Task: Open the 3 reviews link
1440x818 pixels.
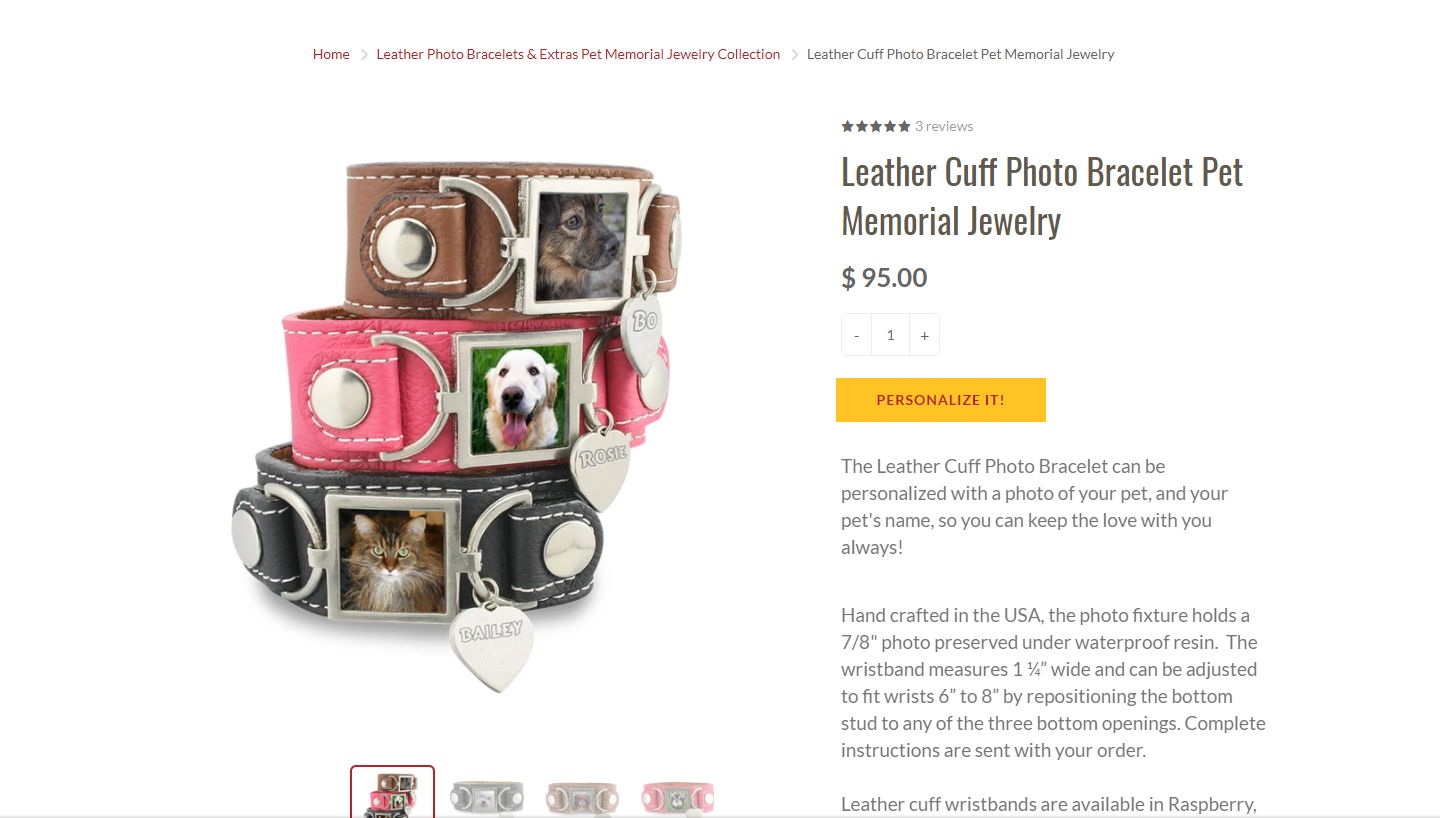Action: [944, 126]
